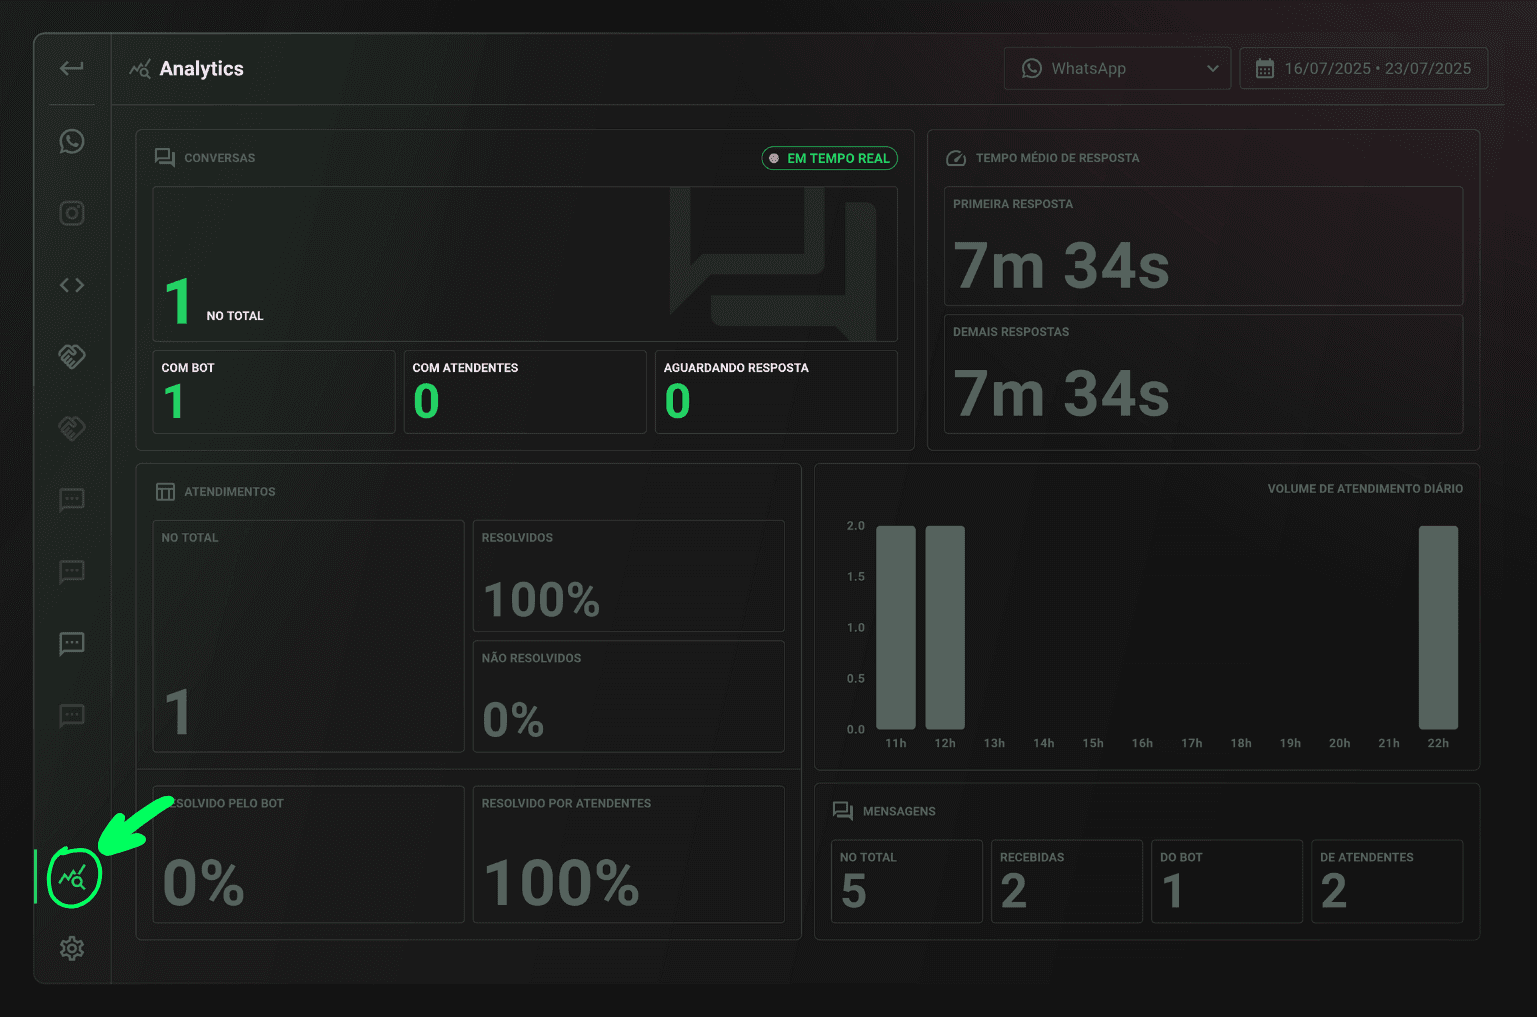This screenshot has width=1537, height=1017.
Task: Click the ATENDIMENTOS section heading
Action: pos(230,492)
